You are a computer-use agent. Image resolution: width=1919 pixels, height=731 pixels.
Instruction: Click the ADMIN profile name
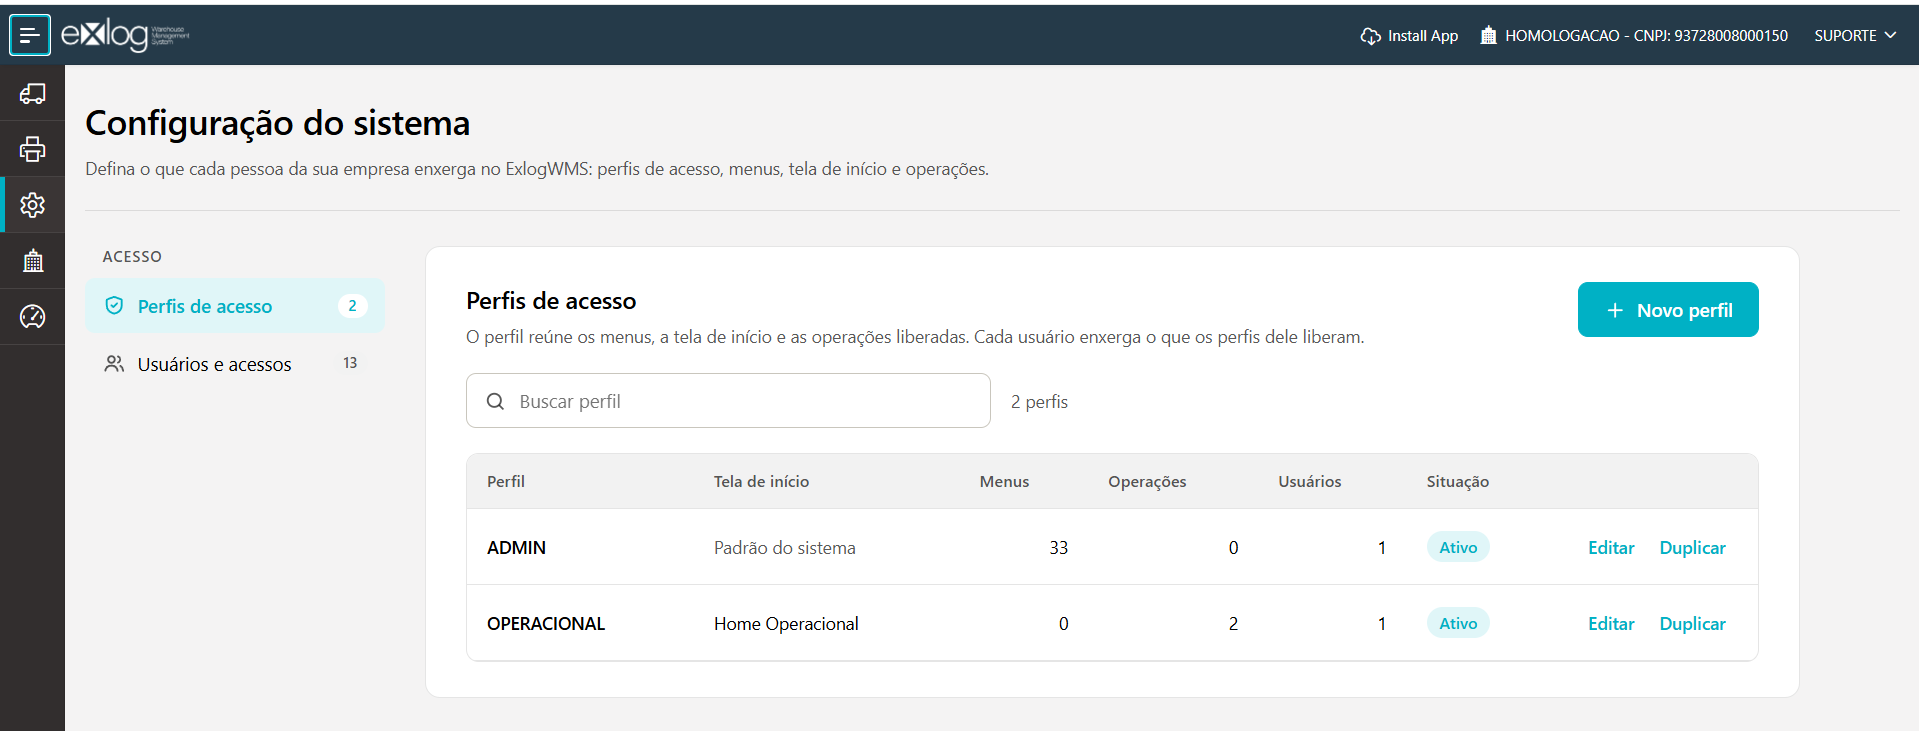(516, 548)
